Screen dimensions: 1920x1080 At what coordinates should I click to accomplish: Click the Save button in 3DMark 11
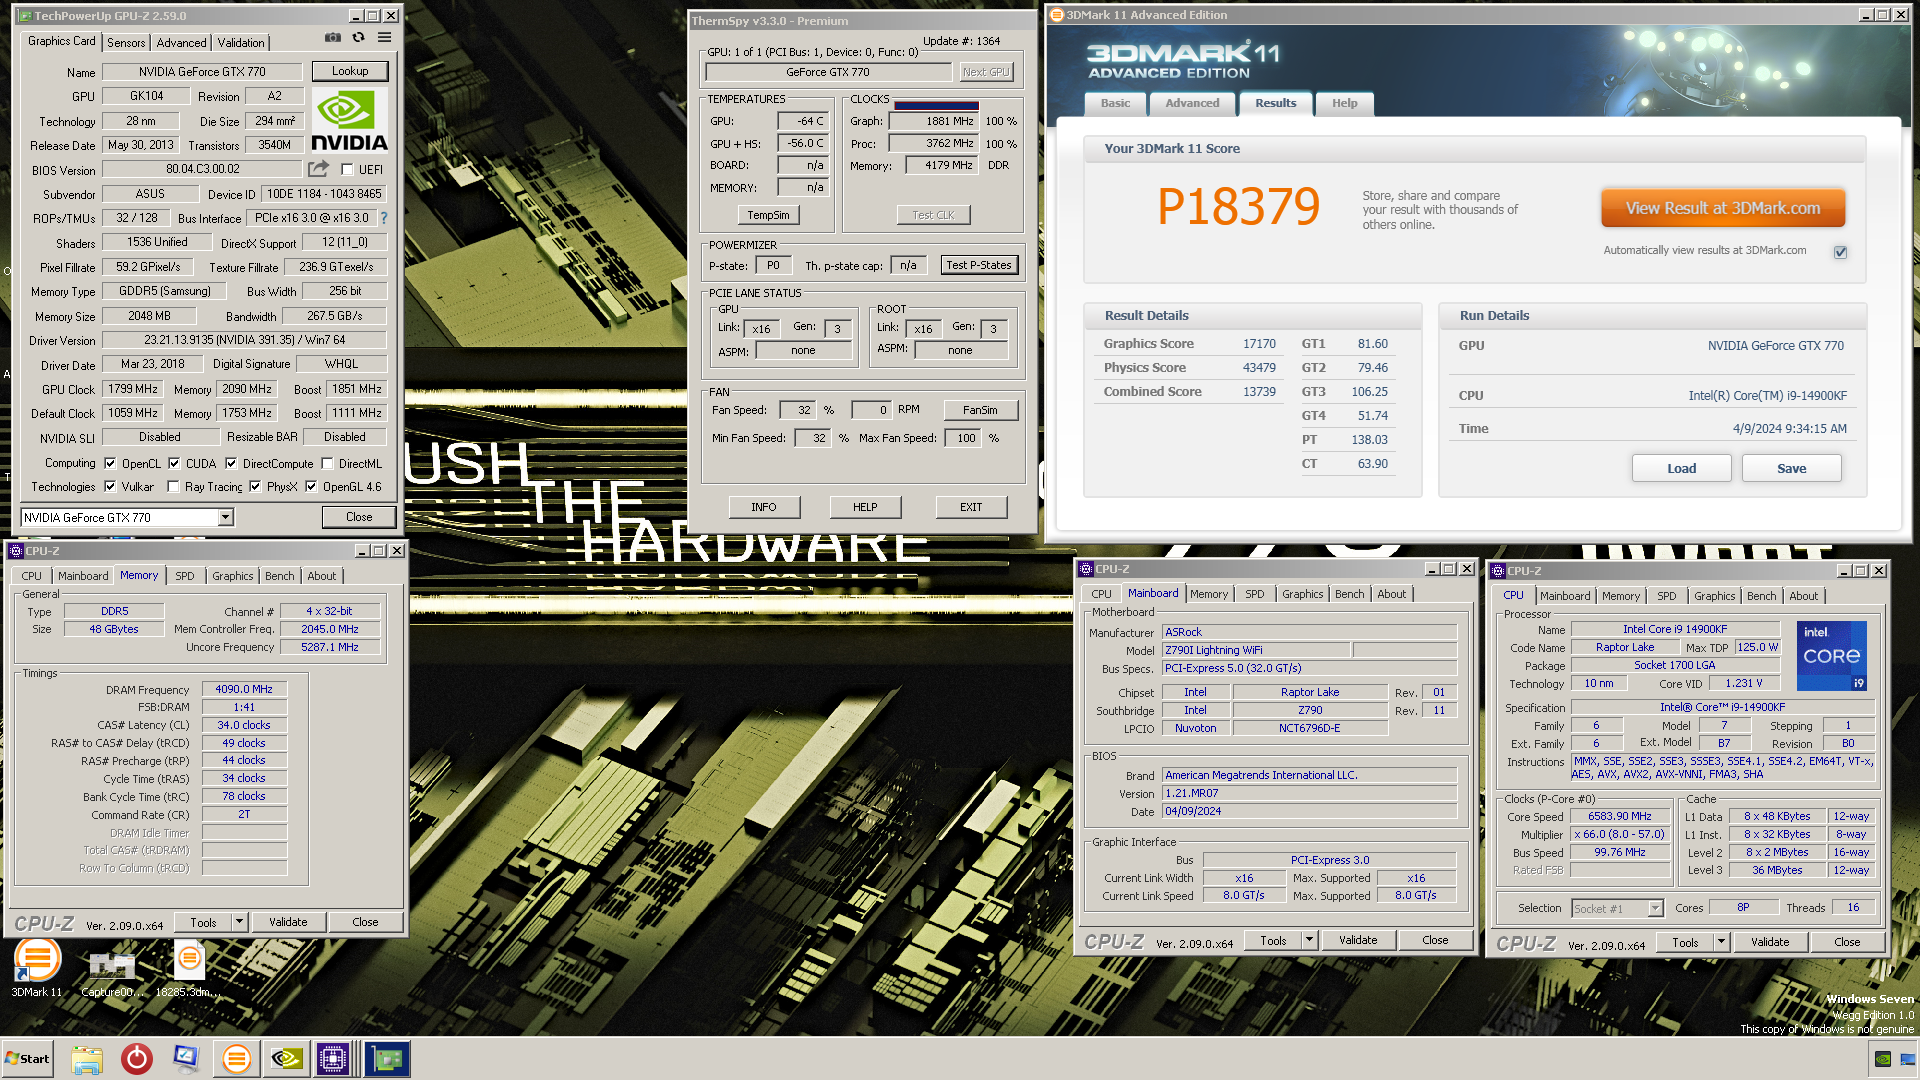click(1791, 468)
